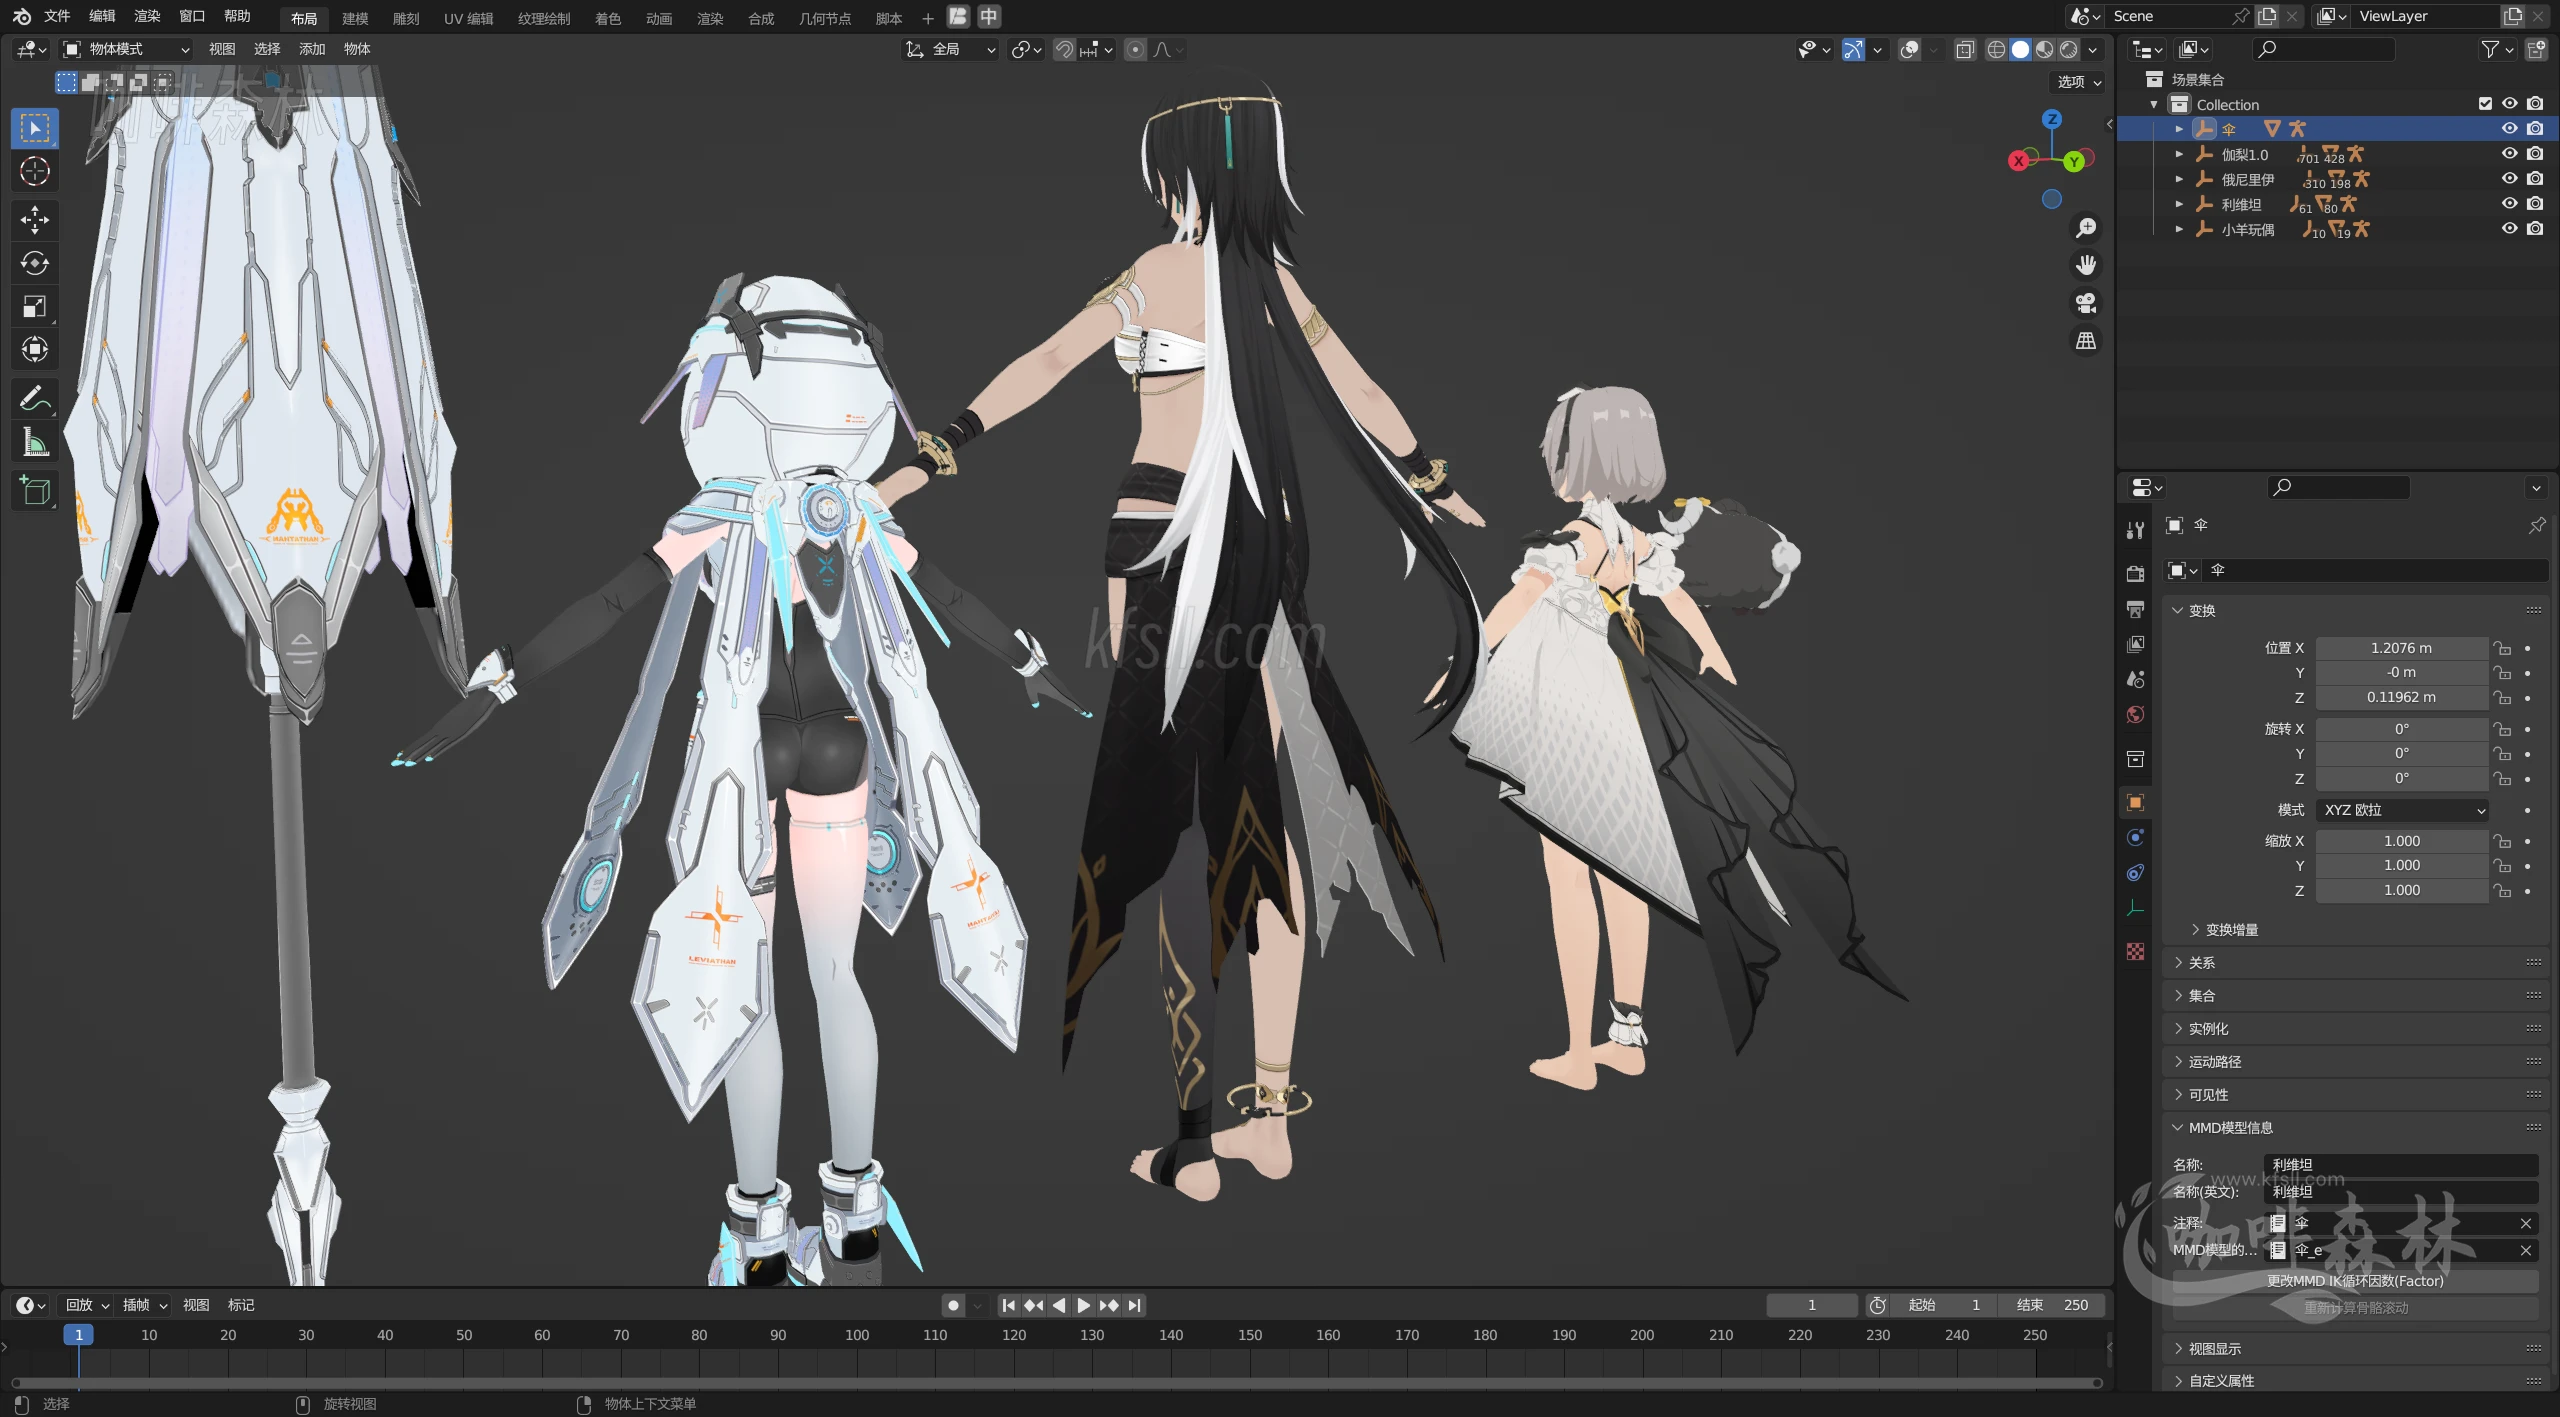Select the Add Cube tool
Viewport: 2560px width, 1417px height.
tap(35, 490)
